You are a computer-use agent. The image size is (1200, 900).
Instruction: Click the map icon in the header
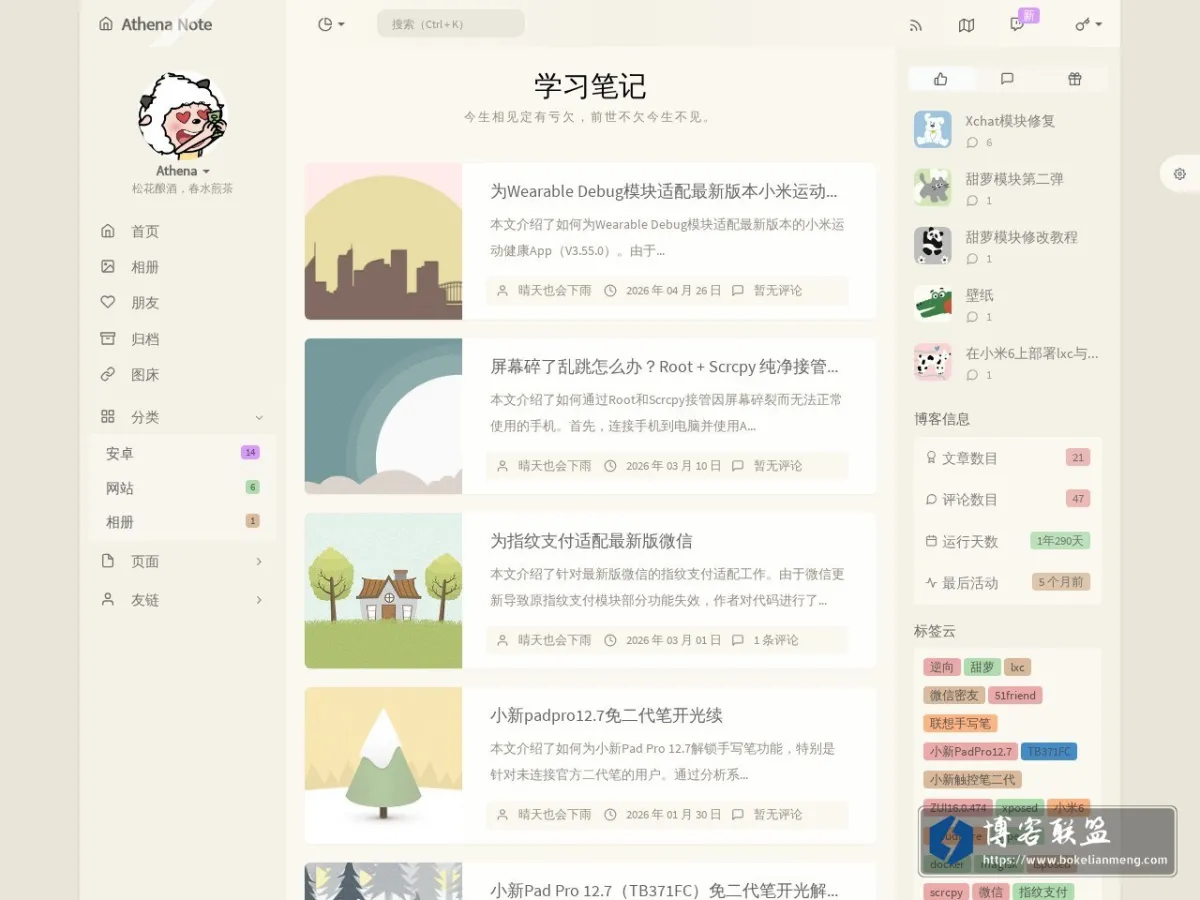click(x=966, y=25)
